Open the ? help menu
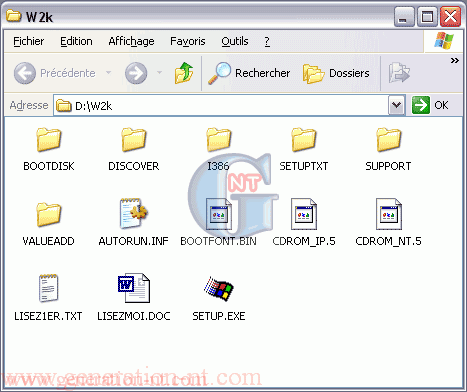 (267, 41)
